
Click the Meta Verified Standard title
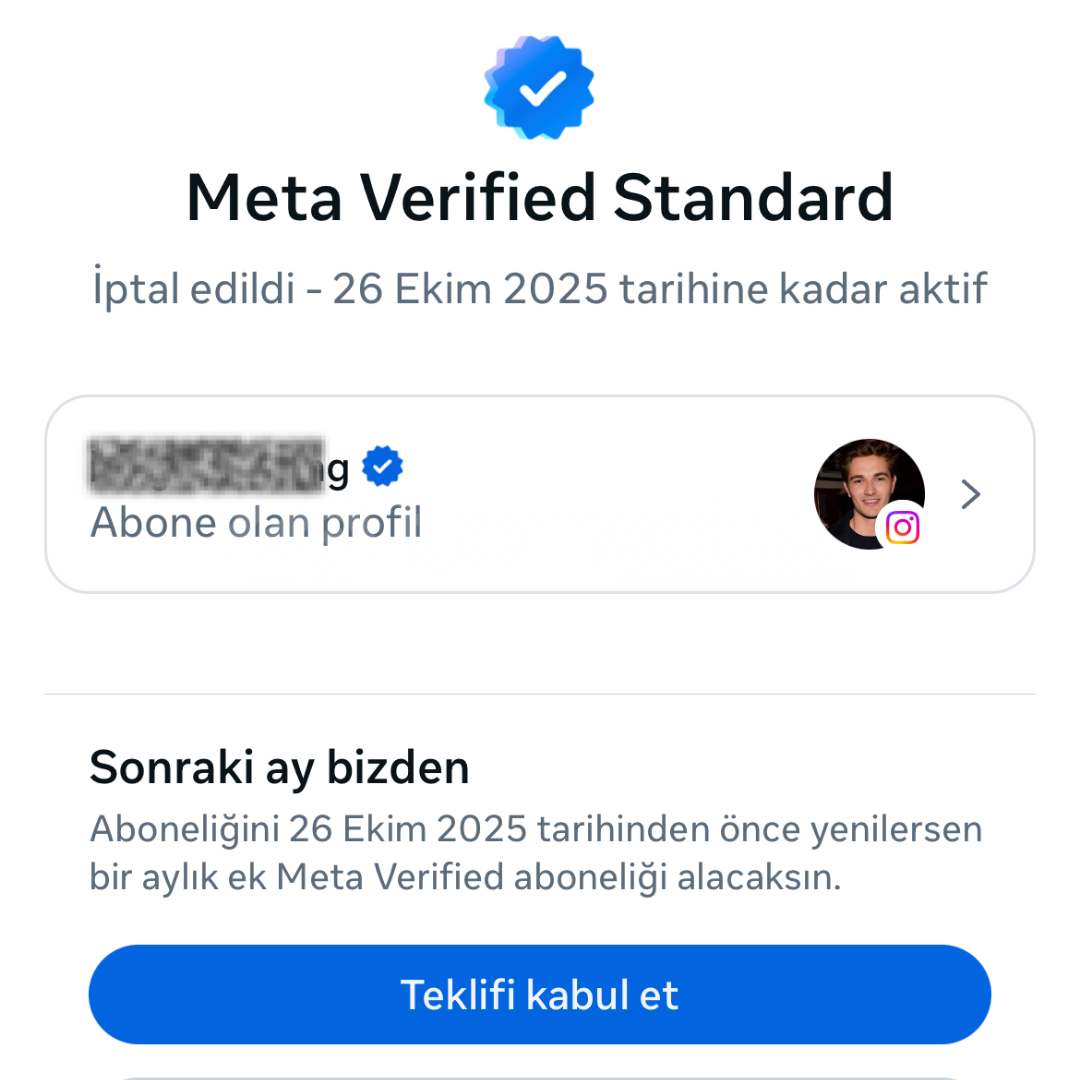pos(539,198)
